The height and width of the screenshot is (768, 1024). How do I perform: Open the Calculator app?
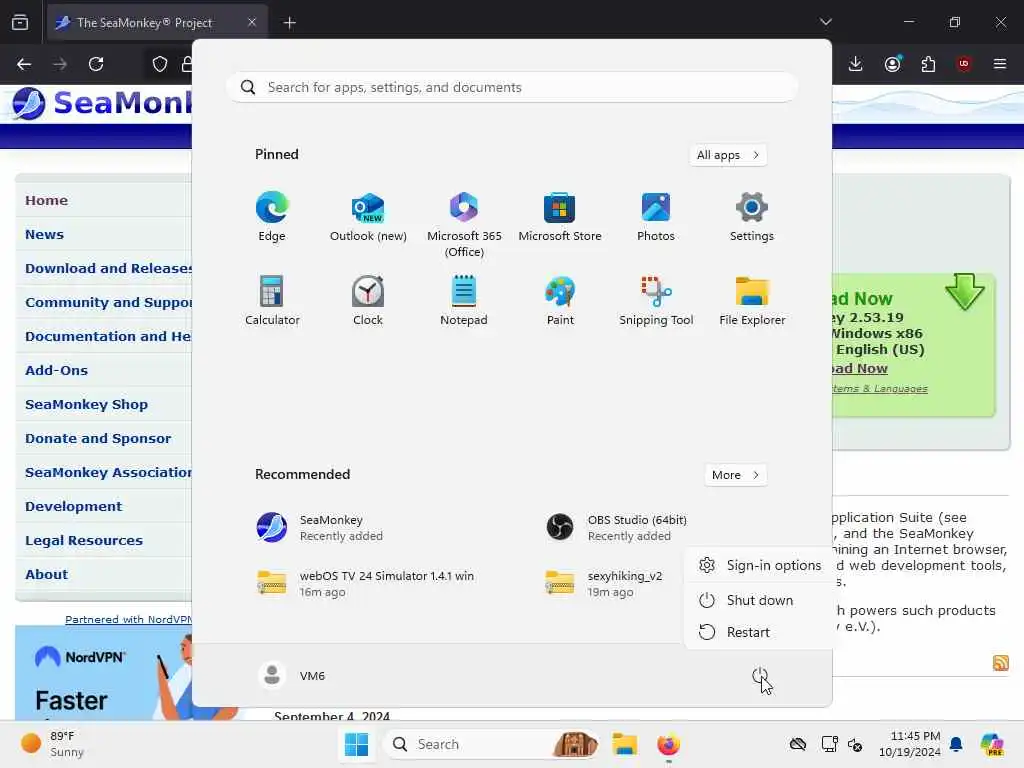272,300
